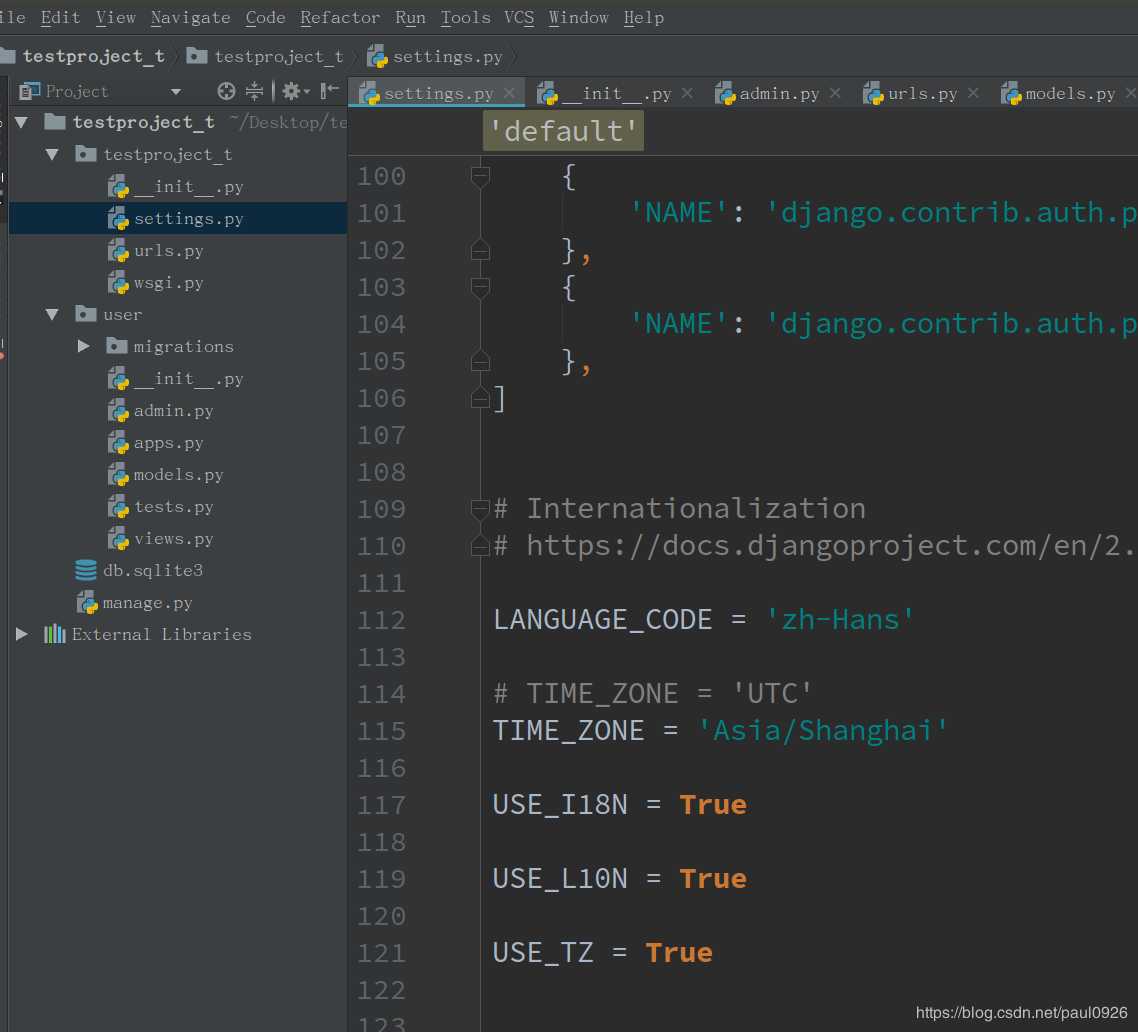Screen dimensions: 1138x1032
Task: Collapse the testproject_t root folder
Action: coord(22,123)
